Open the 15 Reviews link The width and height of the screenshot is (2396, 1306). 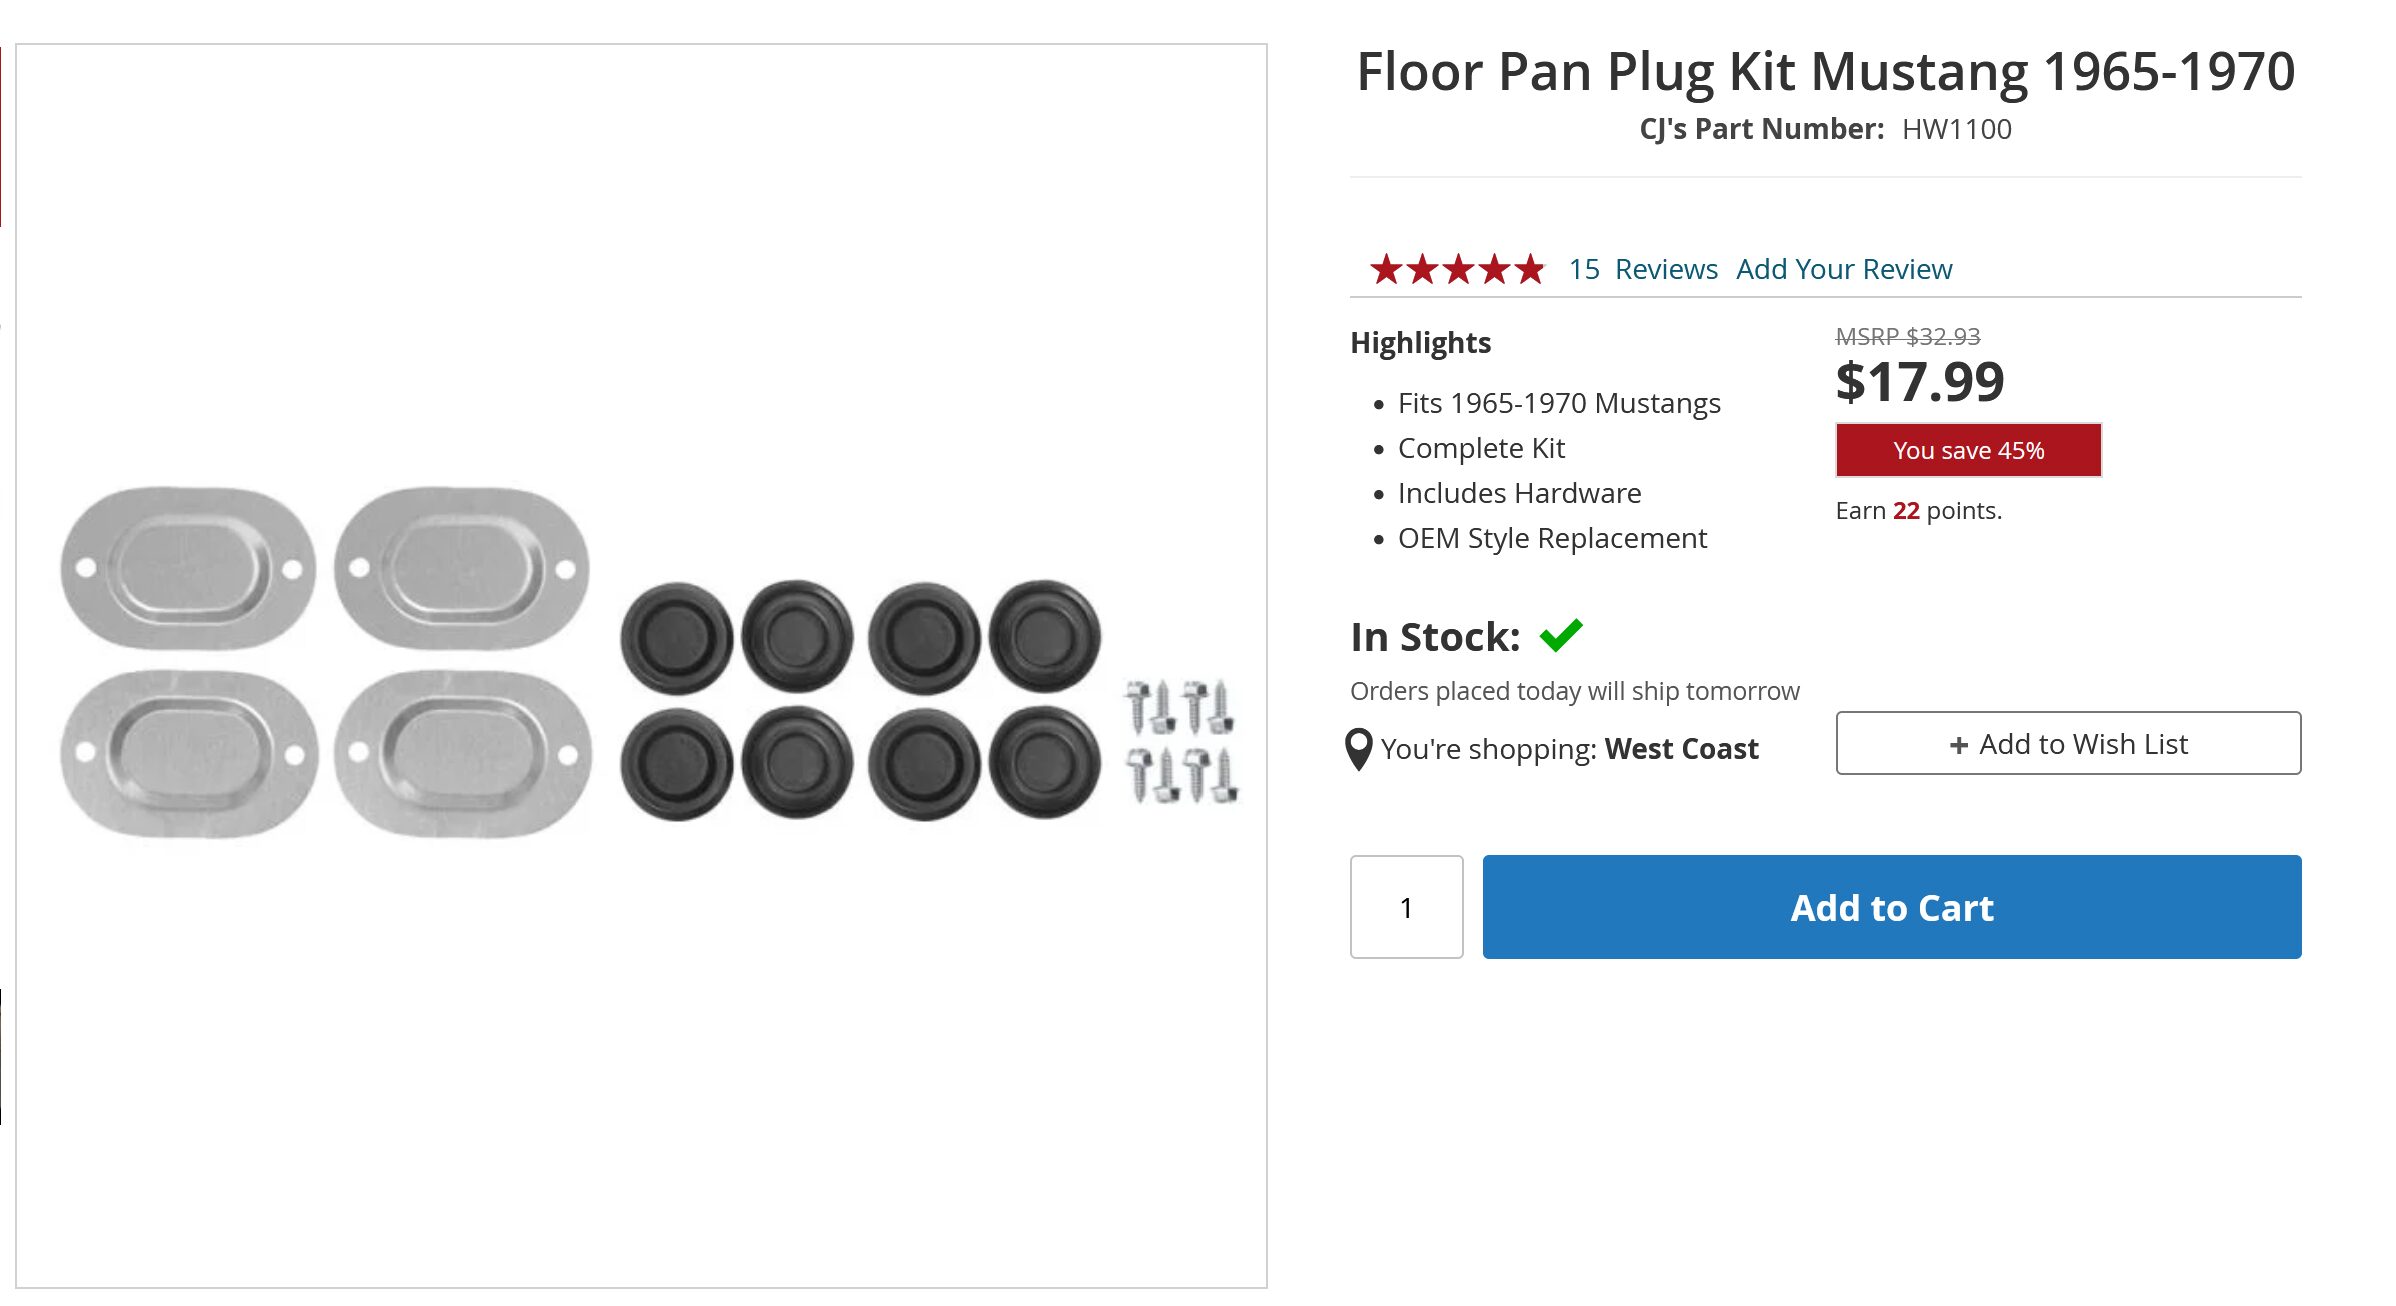1642,269
